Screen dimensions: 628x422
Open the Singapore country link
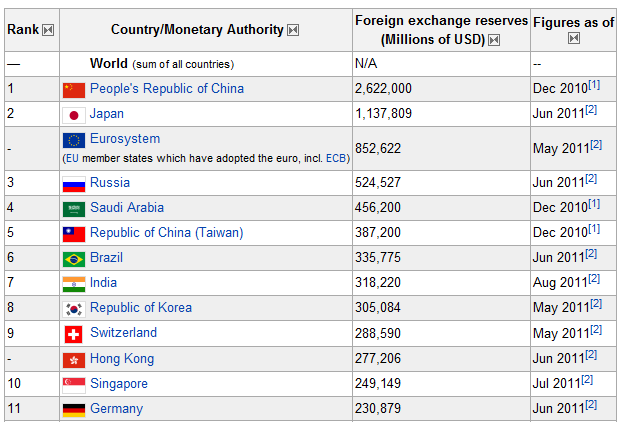click(x=119, y=384)
